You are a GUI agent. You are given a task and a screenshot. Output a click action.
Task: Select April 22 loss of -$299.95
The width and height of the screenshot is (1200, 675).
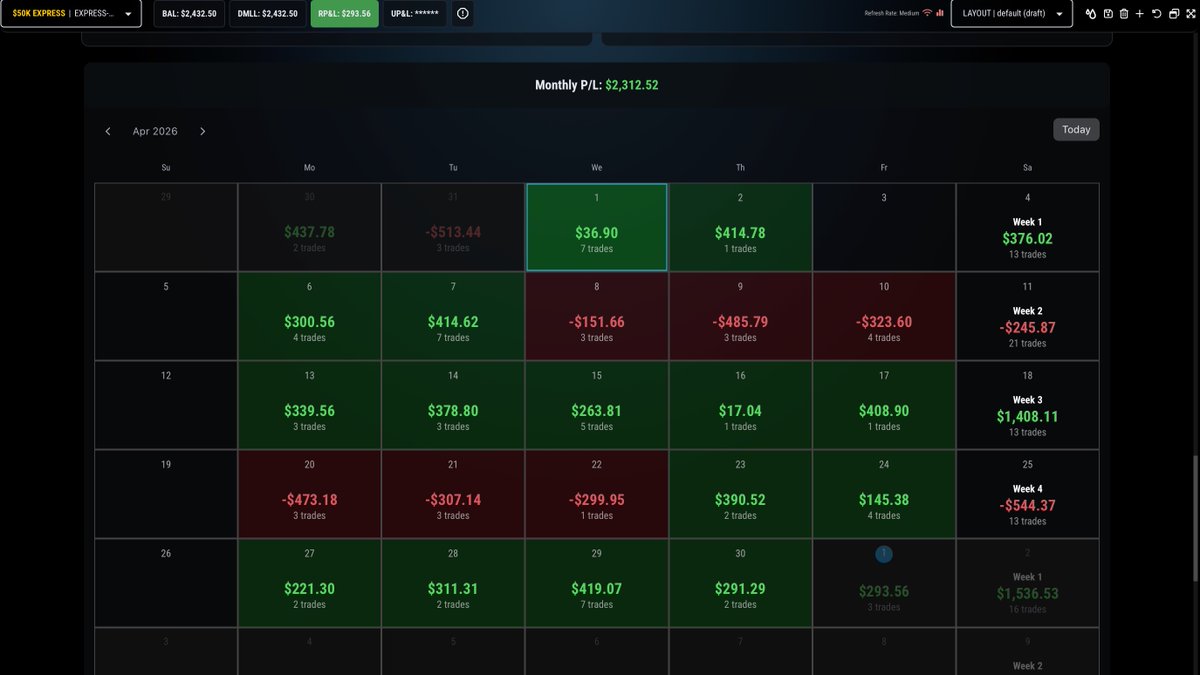597,494
